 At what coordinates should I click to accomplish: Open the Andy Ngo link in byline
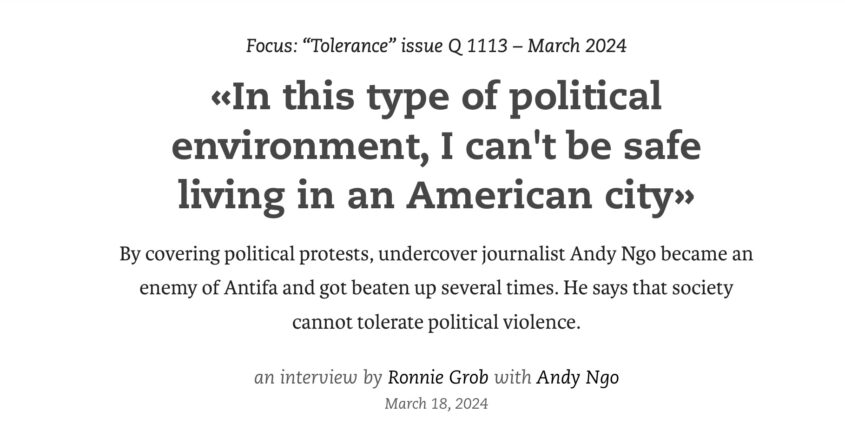[x=577, y=377]
